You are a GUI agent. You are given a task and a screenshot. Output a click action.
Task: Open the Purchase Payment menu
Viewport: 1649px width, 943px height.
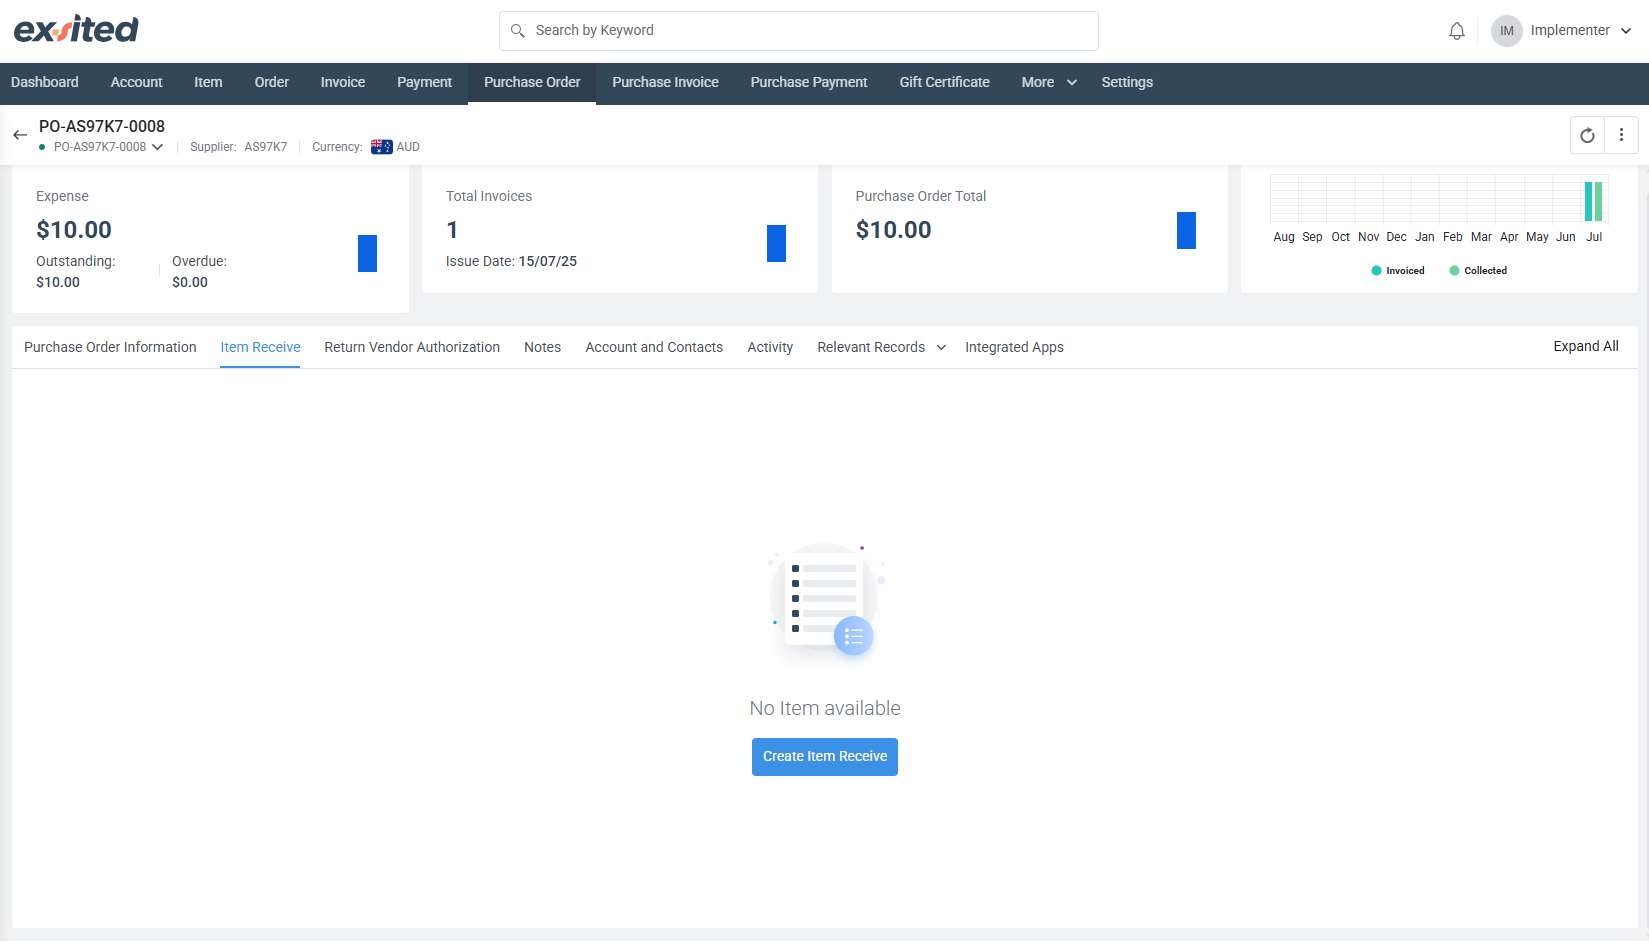click(x=809, y=83)
